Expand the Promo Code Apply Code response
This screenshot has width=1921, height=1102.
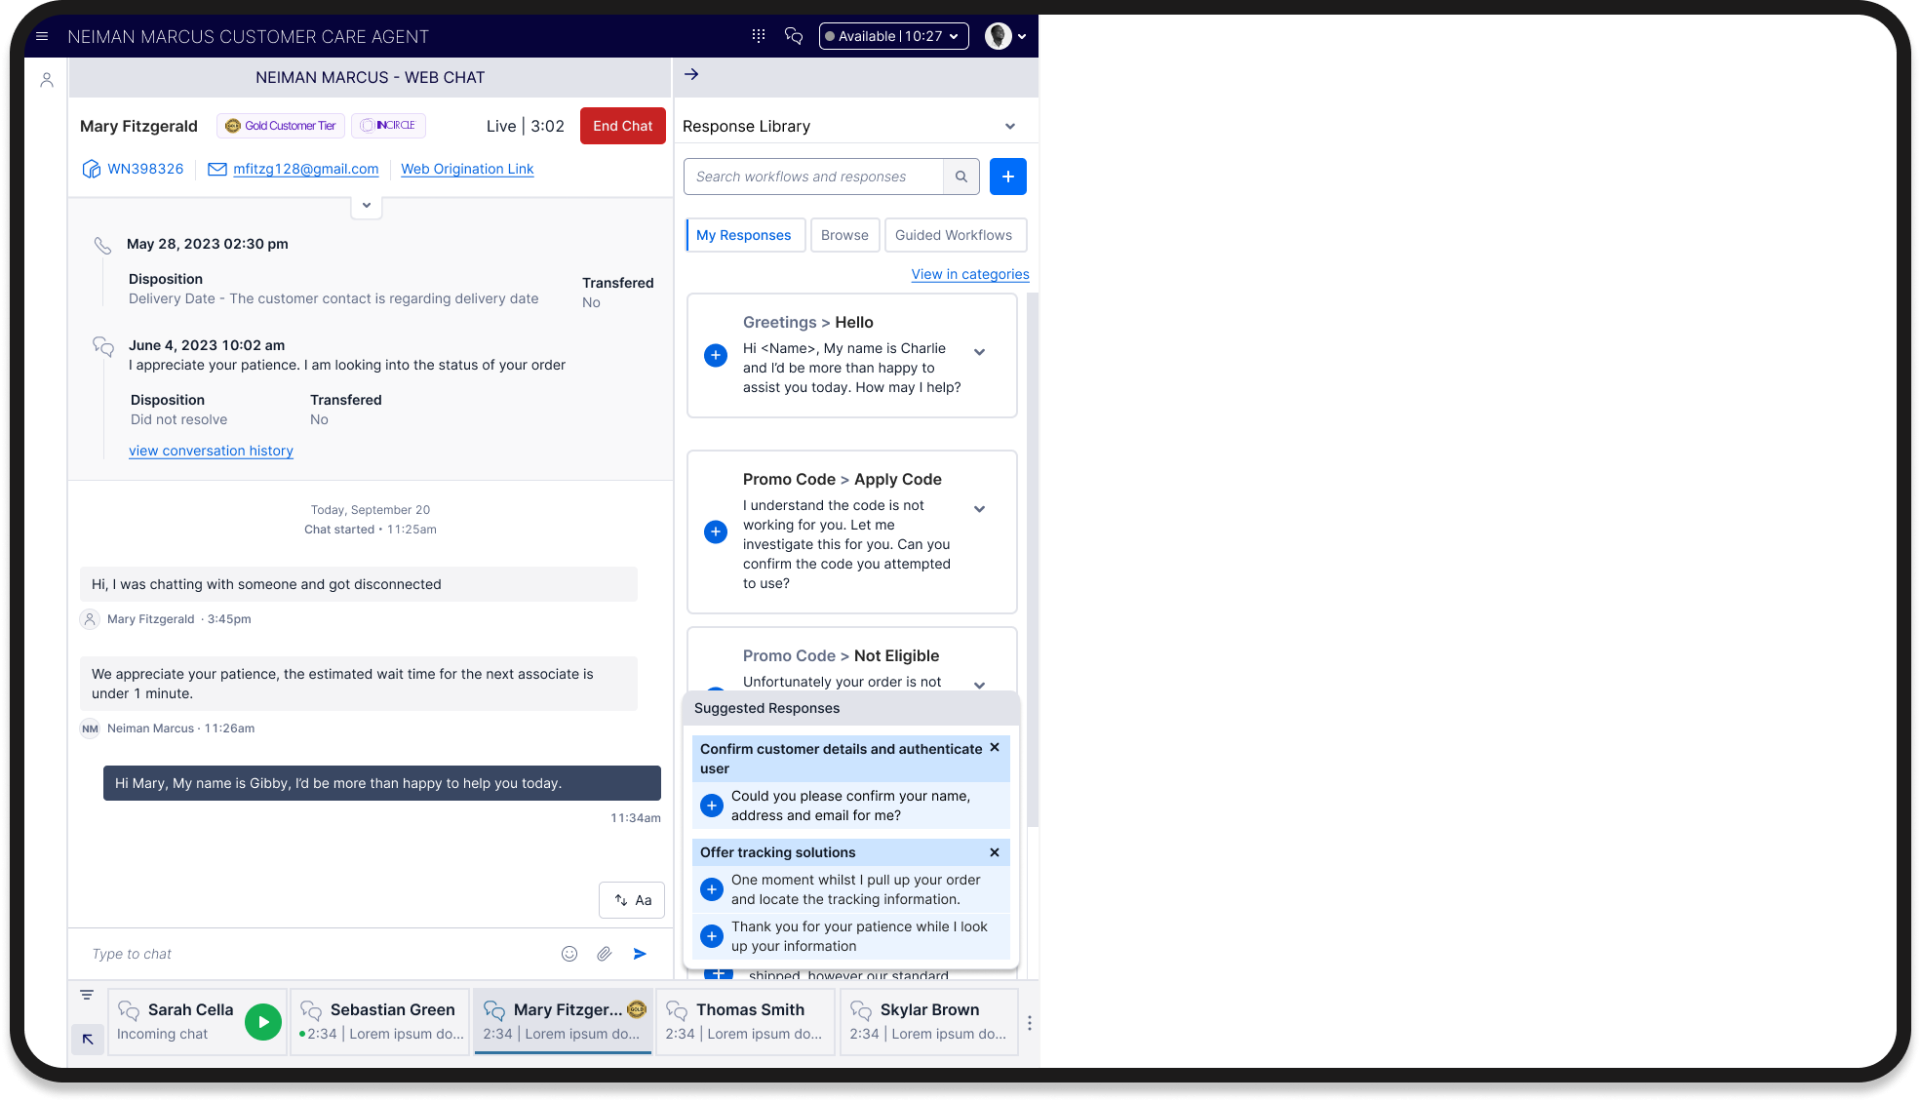click(x=979, y=509)
